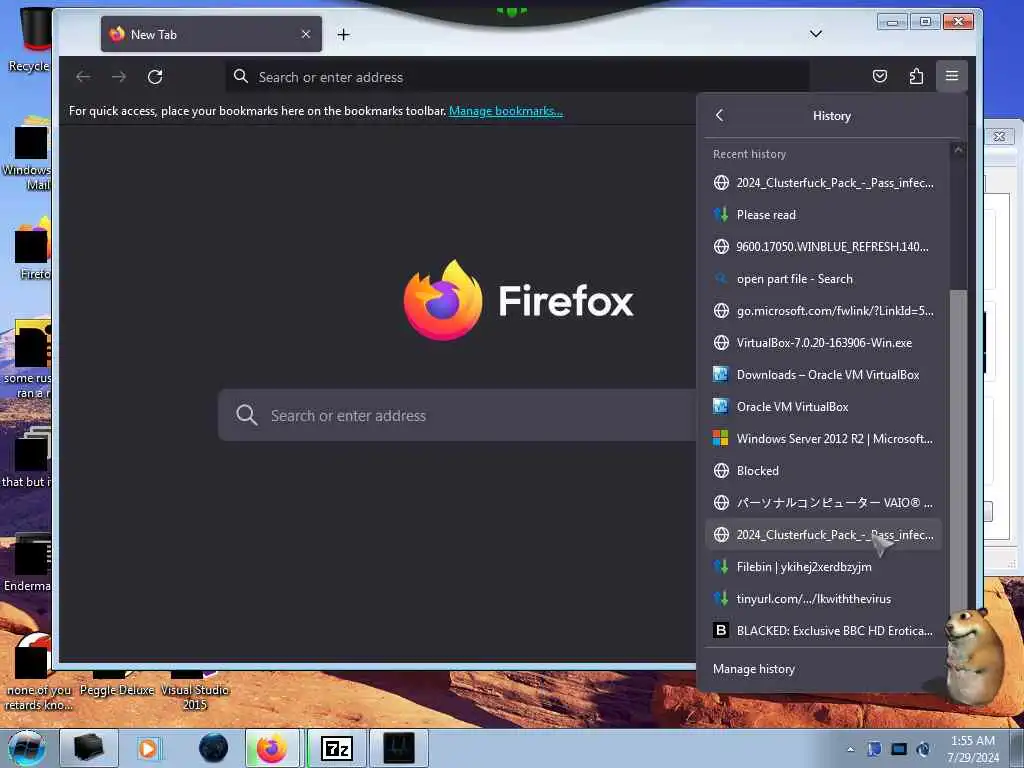Open Windows Media Player taskbar icon

[x=148, y=748]
